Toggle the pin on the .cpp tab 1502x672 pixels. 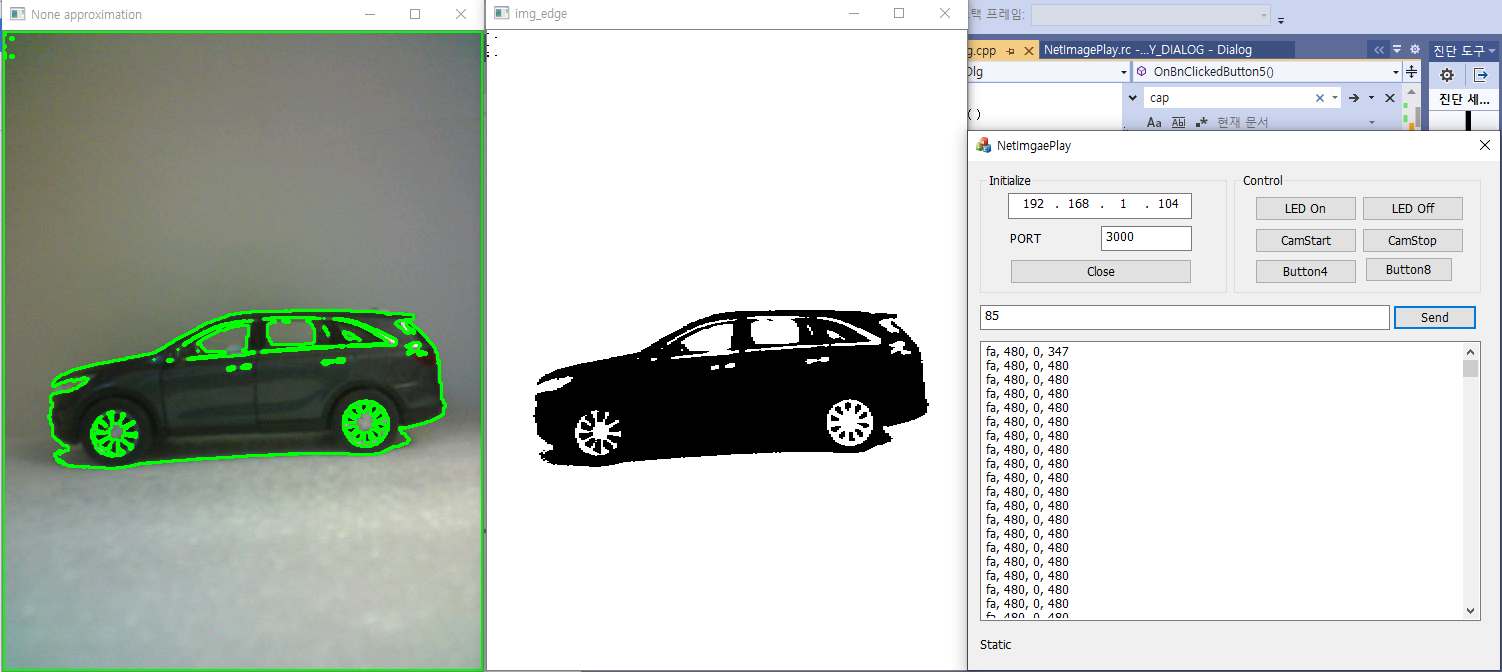click(x=1010, y=49)
